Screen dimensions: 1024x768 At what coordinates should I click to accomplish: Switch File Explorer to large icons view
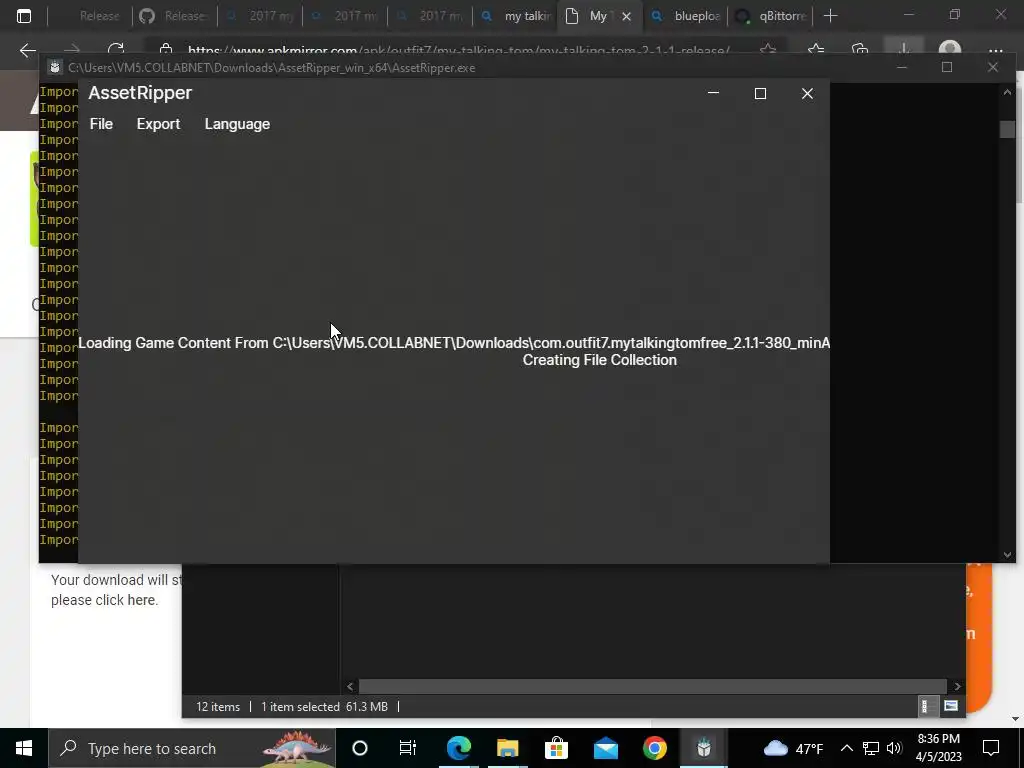(x=951, y=706)
